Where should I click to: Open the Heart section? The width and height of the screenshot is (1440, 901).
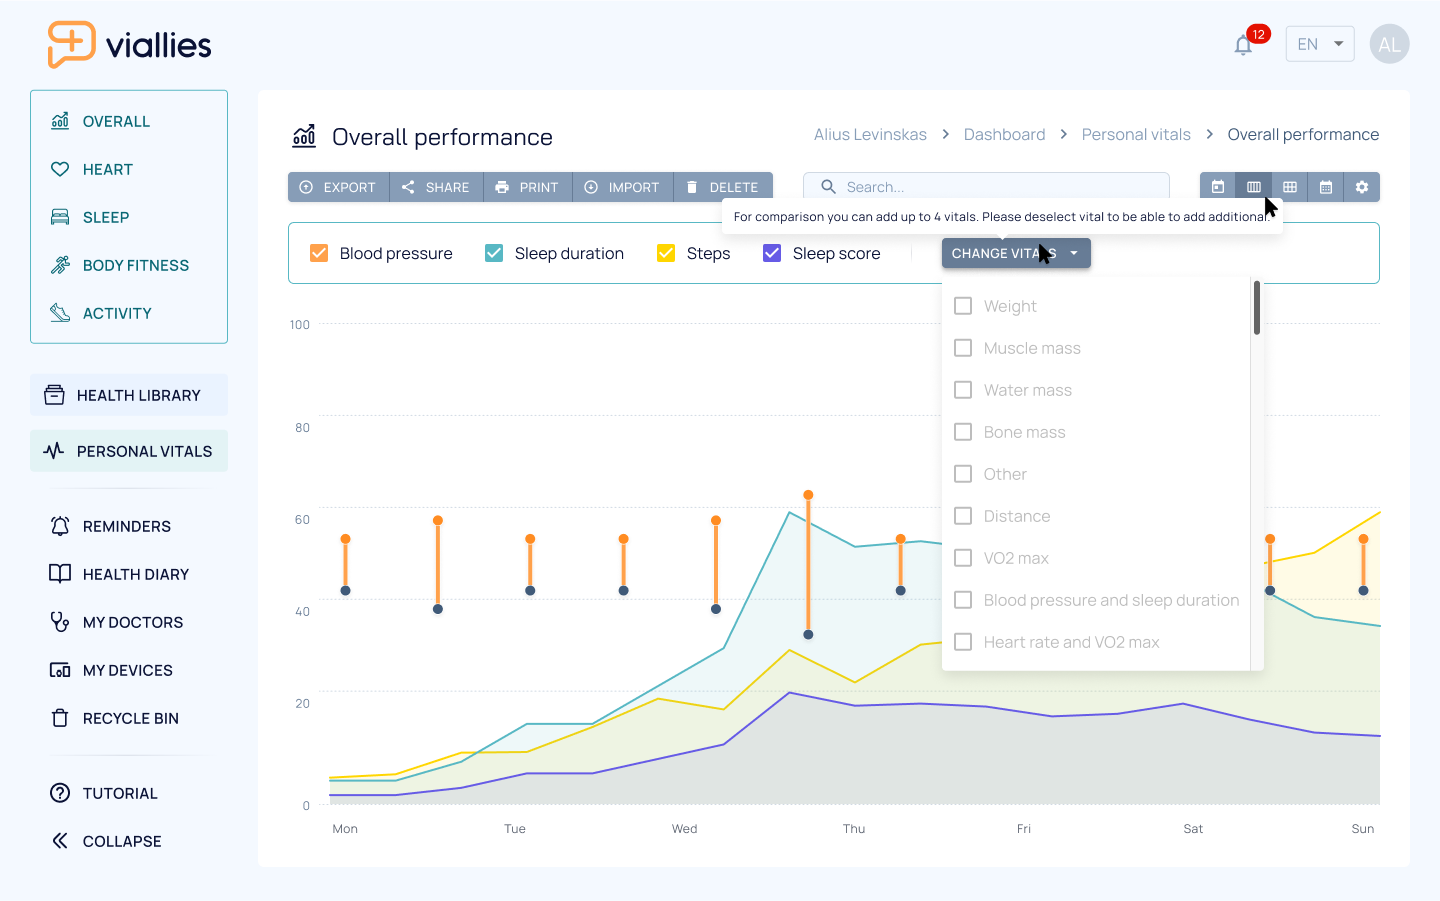point(108,169)
